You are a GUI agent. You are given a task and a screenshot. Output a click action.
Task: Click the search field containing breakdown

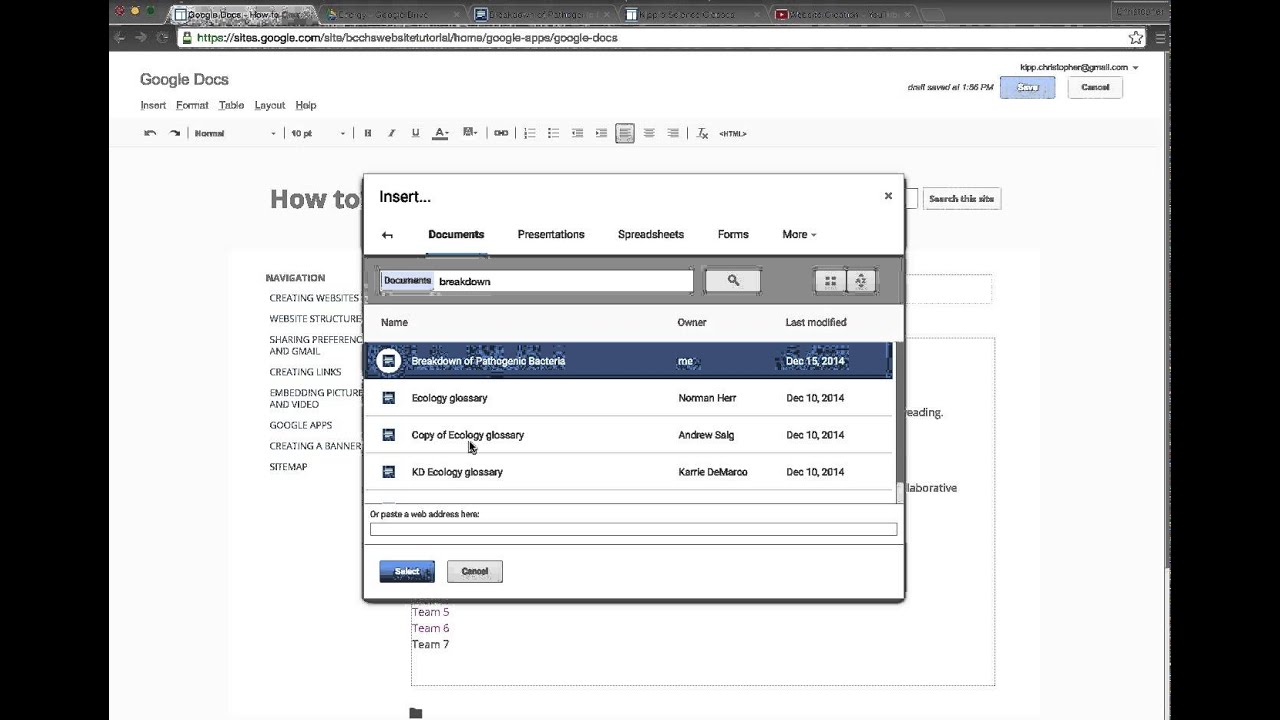click(536, 281)
